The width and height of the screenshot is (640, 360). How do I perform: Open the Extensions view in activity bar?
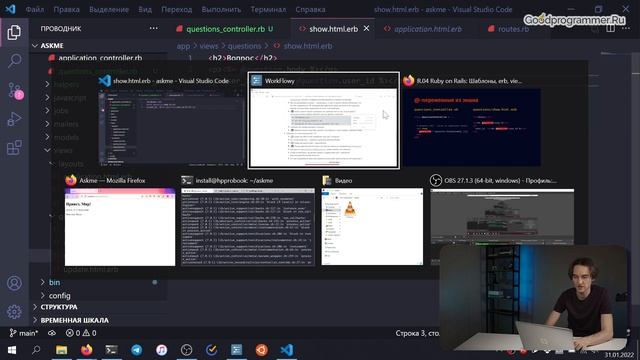14,148
